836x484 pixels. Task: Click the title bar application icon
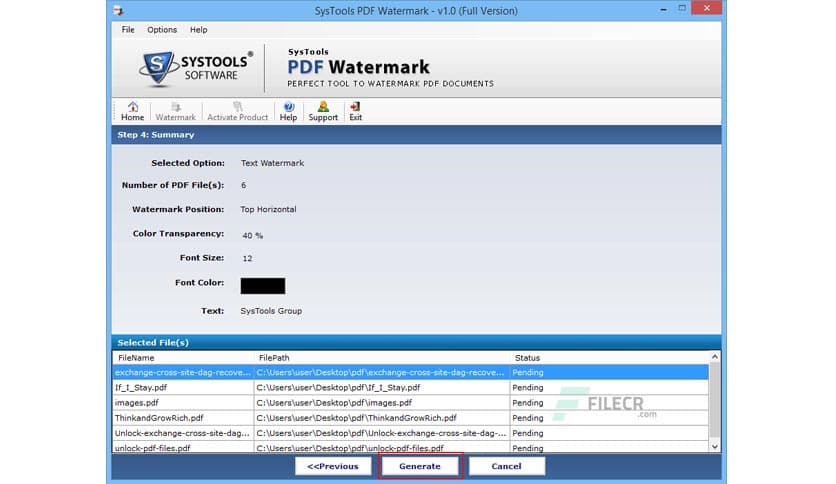pyautogui.click(x=118, y=10)
